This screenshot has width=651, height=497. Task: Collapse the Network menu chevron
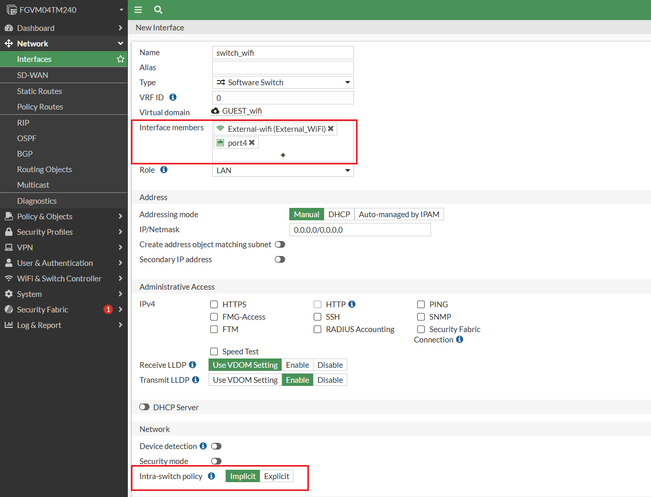click(120, 43)
